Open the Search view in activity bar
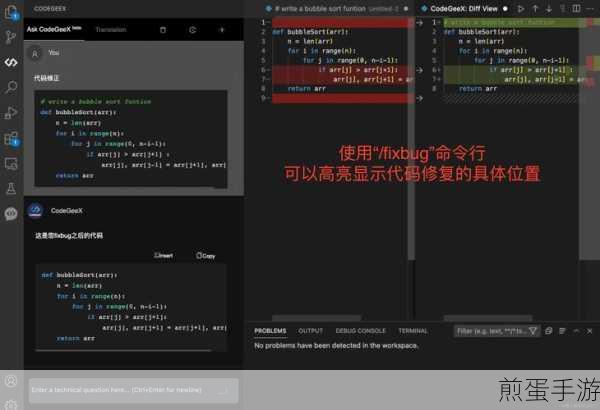Image resolution: width=600 pixels, height=410 pixels. (x=11, y=87)
